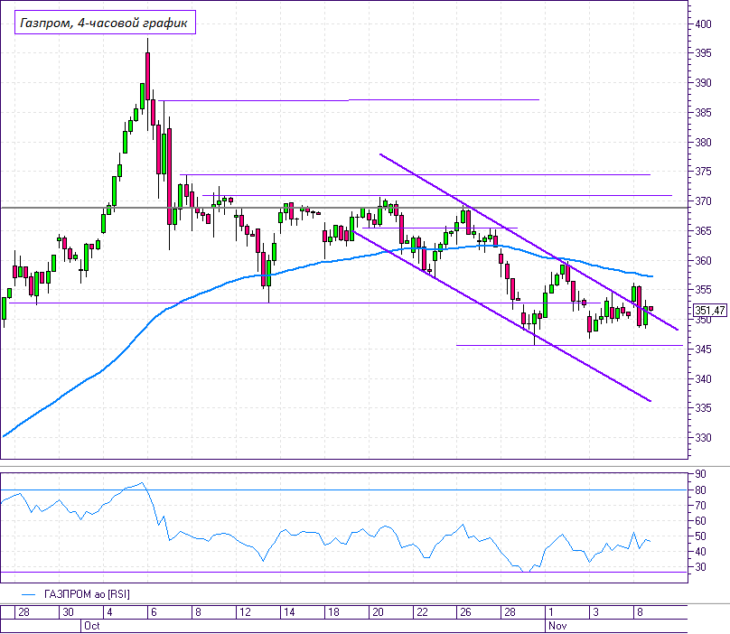This screenshot has height=634, width=730.
Task: Click the current price label 351,47
Action: pyautogui.click(x=710, y=310)
